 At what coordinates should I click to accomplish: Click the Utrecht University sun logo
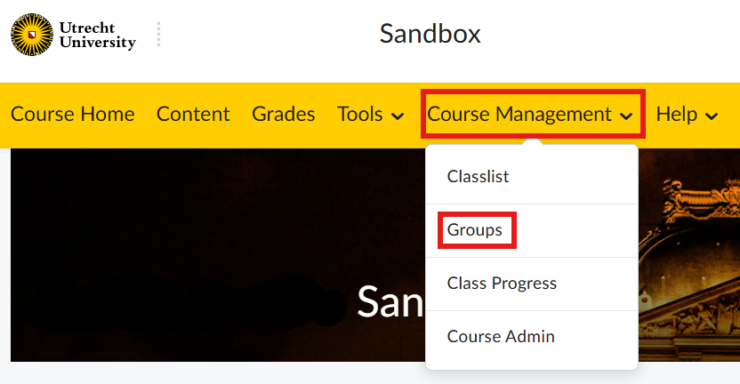(32, 34)
